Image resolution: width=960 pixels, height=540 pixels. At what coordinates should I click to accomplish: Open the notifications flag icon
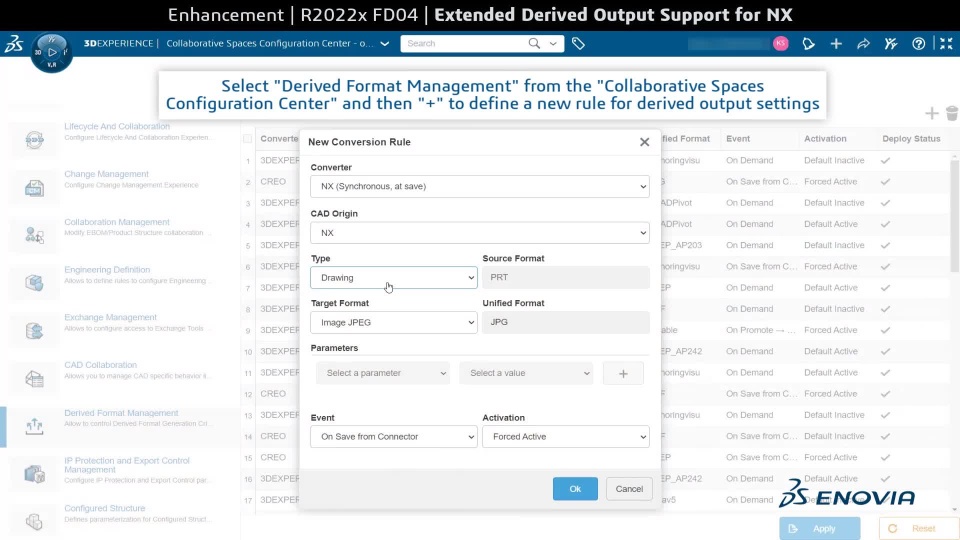pos(809,44)
